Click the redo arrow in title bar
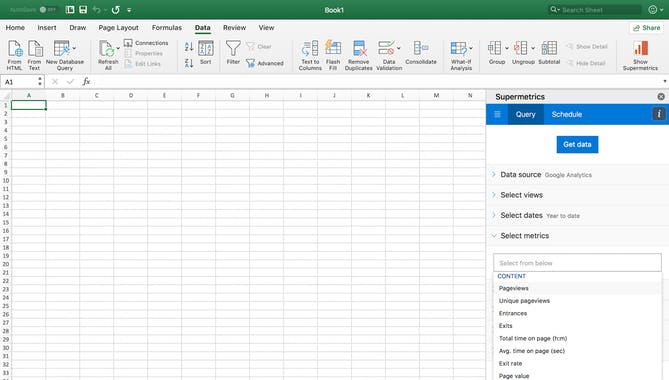Image resolution: width=669 pixels, height=380 pixels. coord(116,9)
